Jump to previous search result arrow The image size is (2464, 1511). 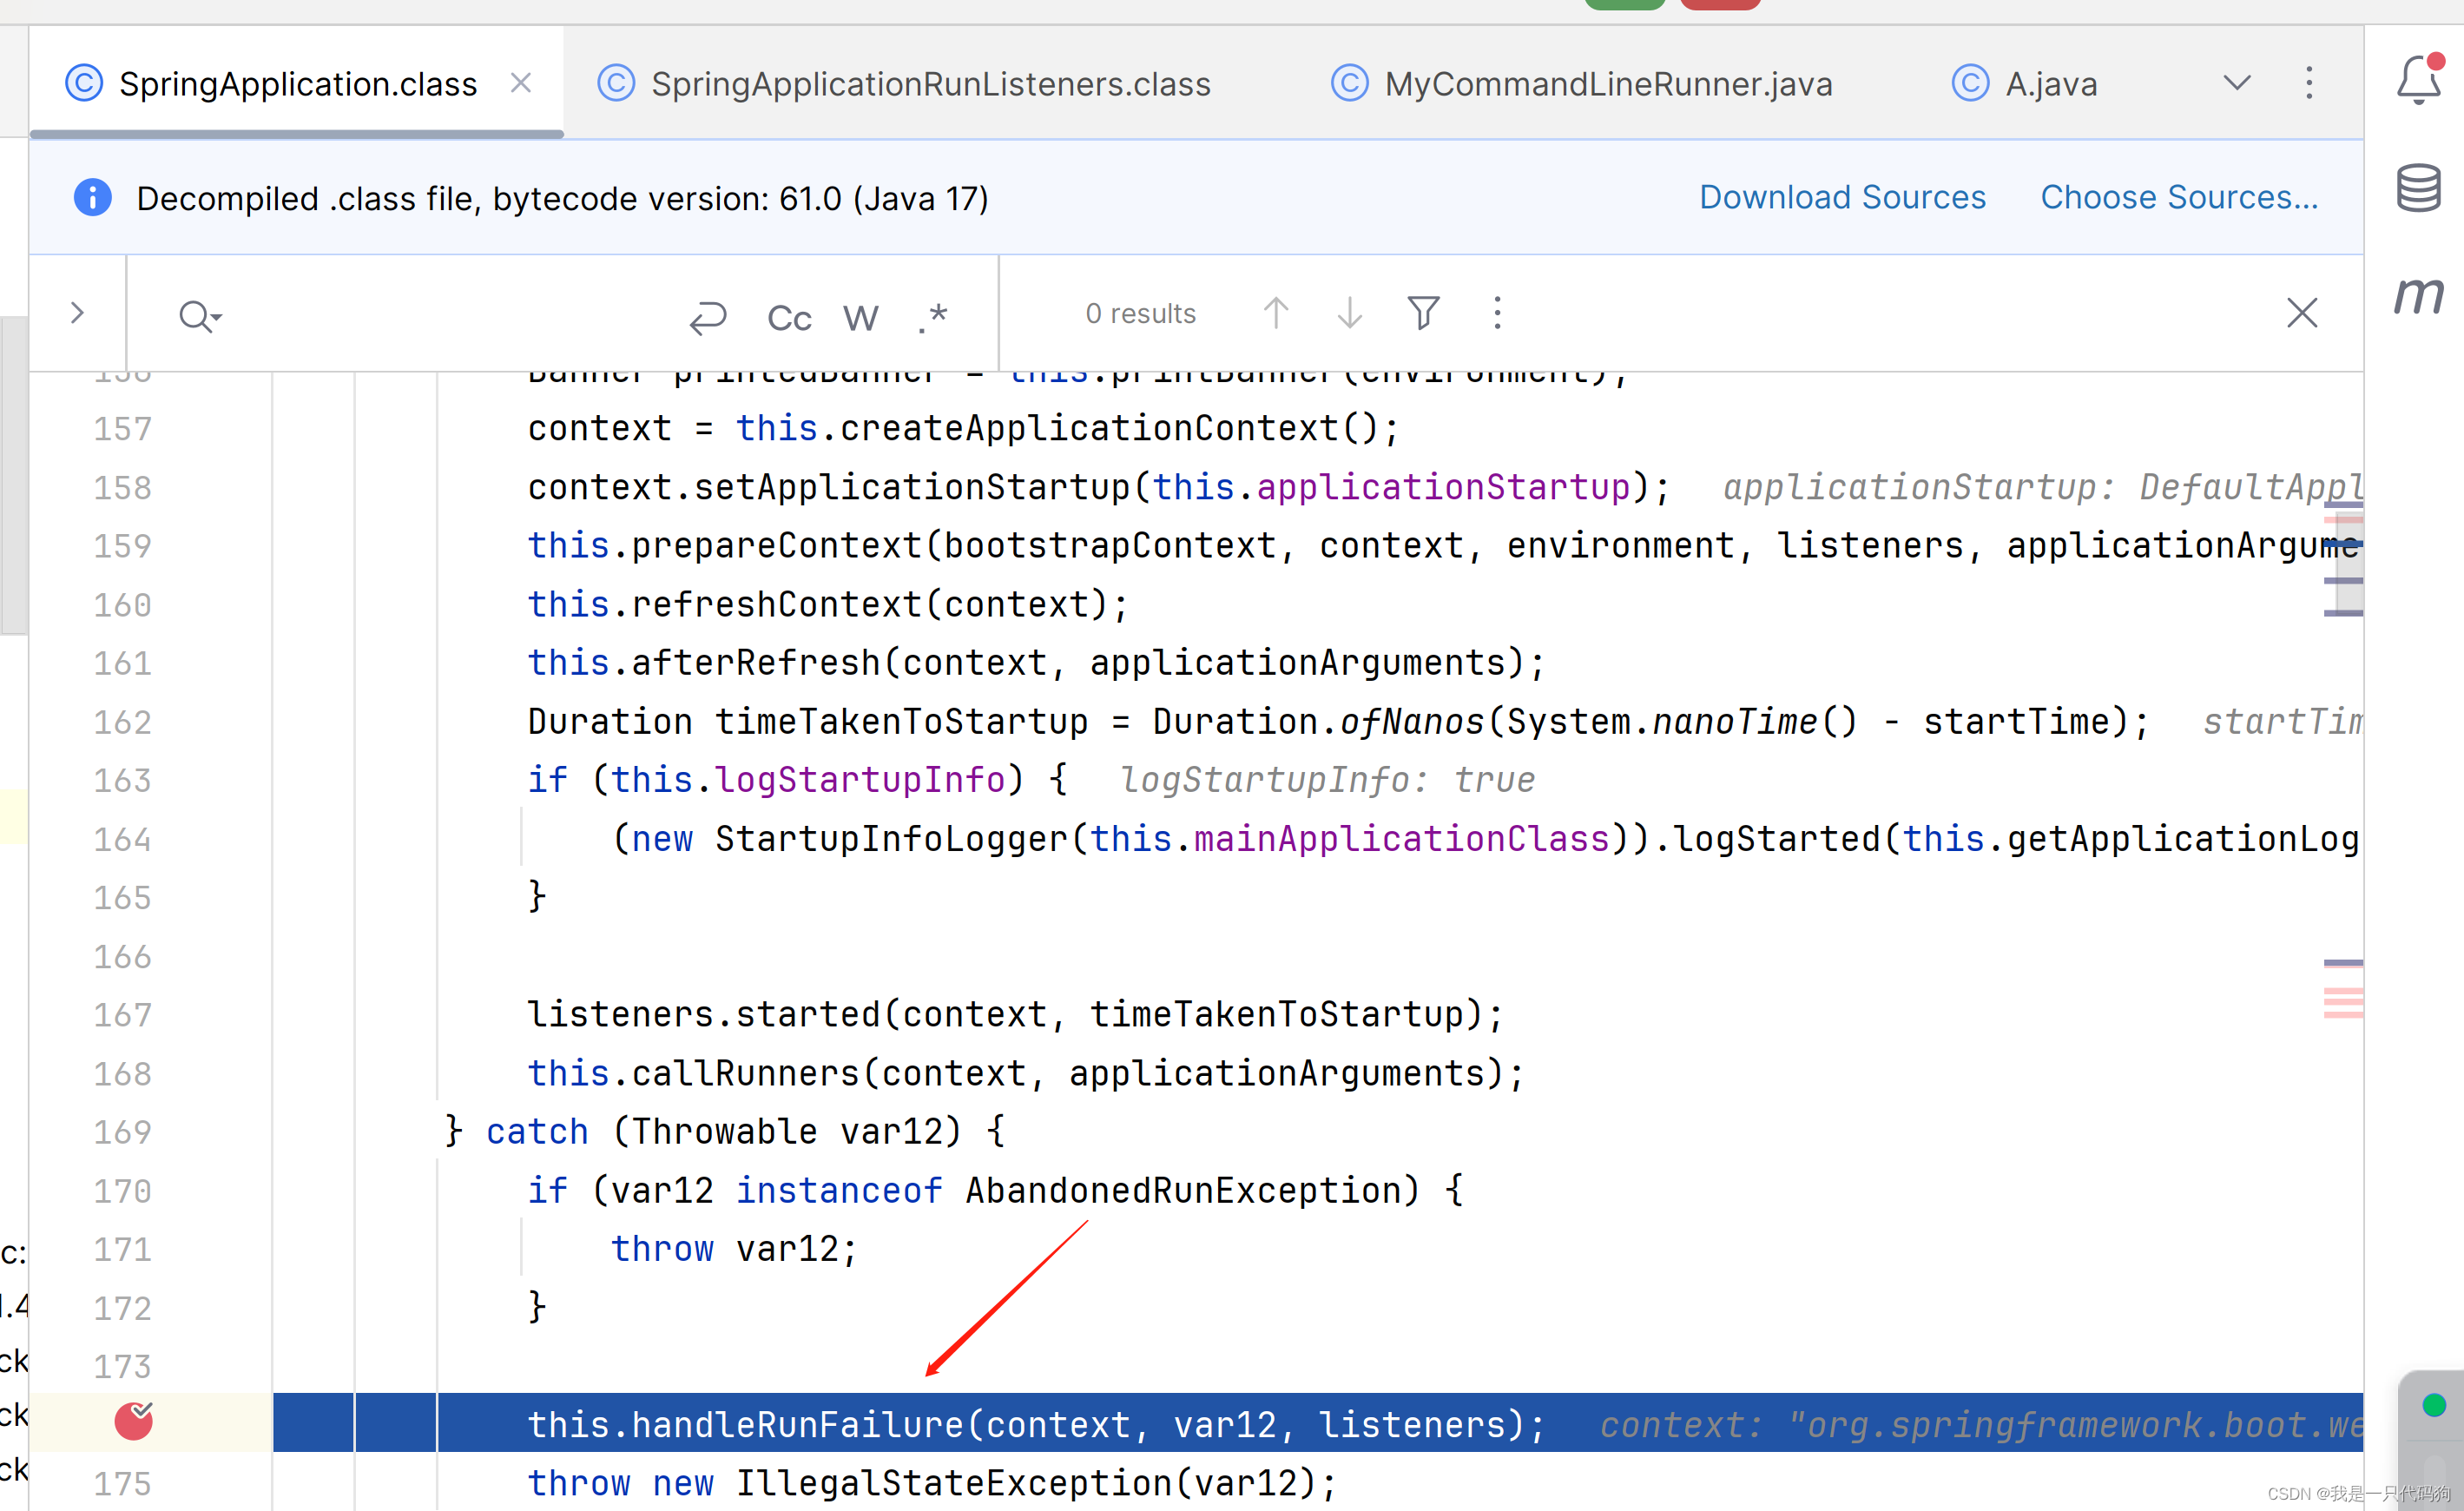point(1277,313)
